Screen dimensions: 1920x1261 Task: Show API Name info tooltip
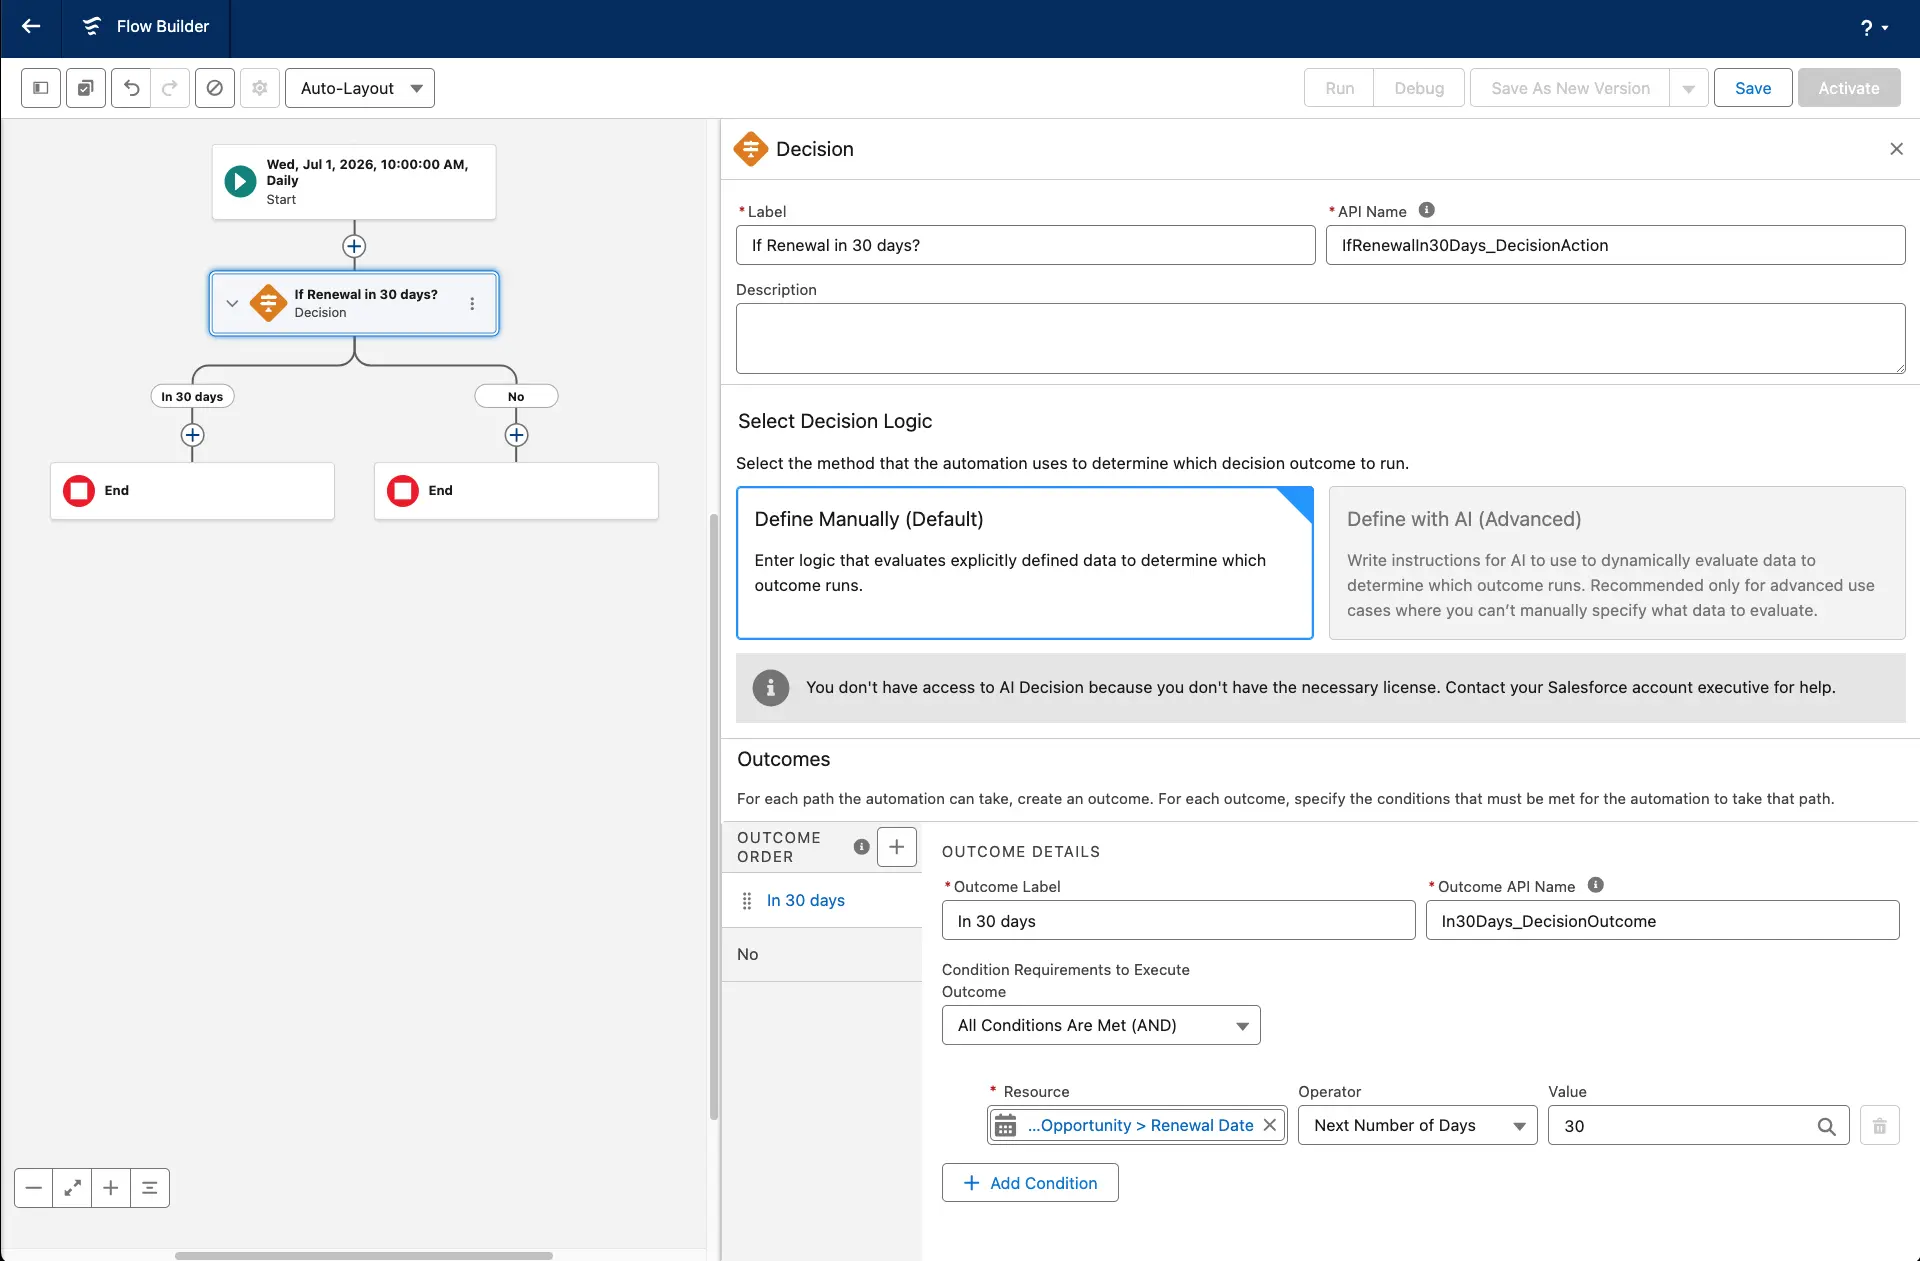click(x=1427, y=210)
